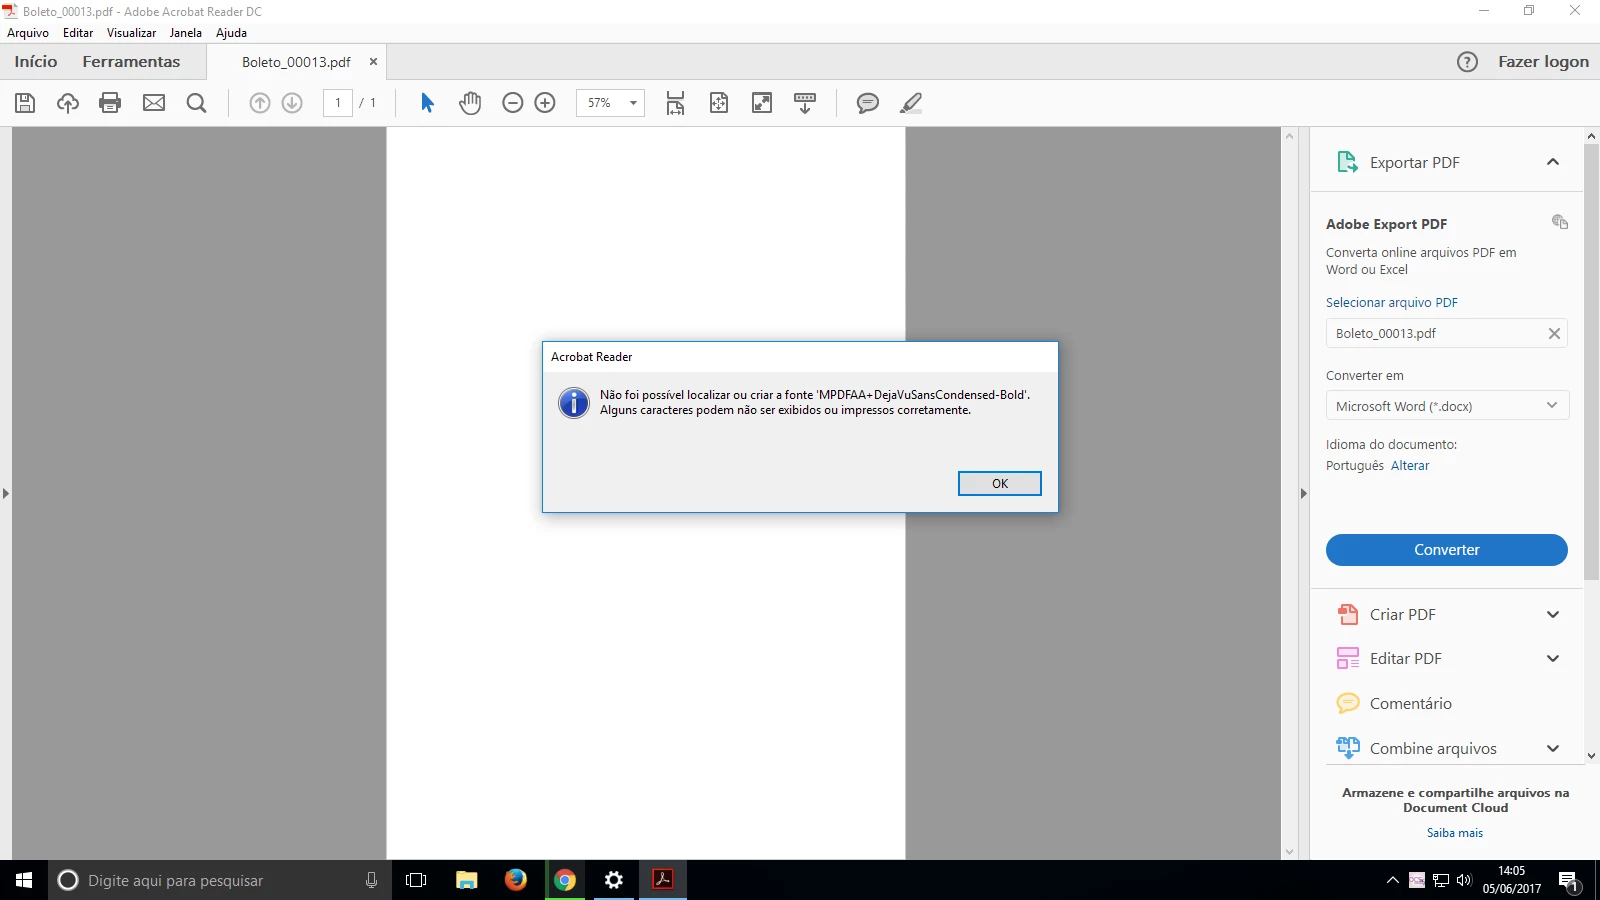Show hidden system tray icons
The height and width of the screenshot is (900, 1600).
click(x=1392, y=880)
